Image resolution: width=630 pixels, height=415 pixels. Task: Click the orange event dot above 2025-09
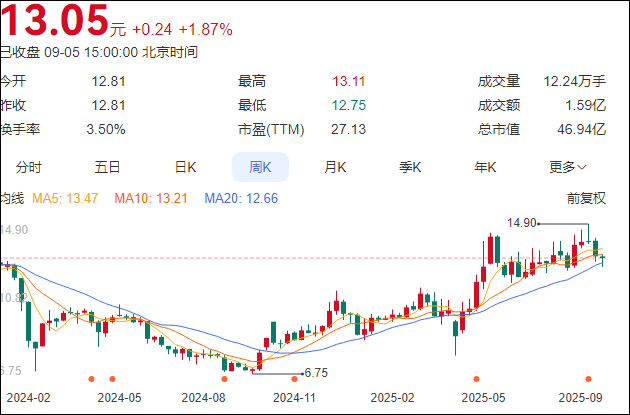click(x=589, y=379)
